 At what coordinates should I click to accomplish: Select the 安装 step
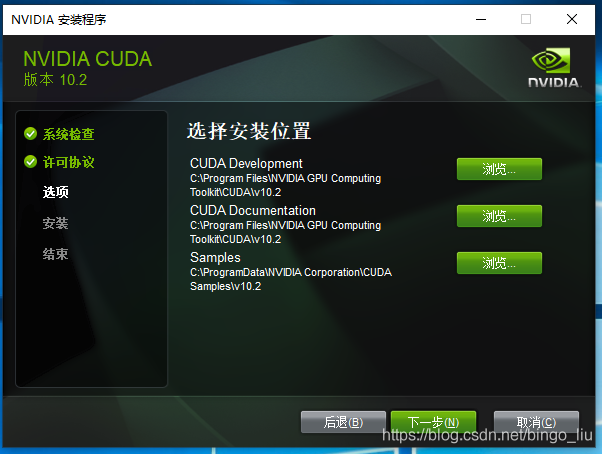55,223
